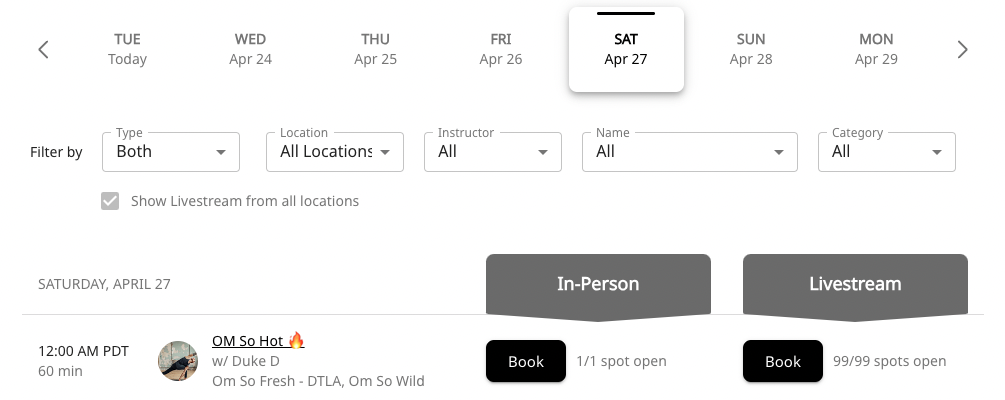The image size is (1005, 400).
Task: Advance to next week with right arrow
Action: [x=962, y=50]
